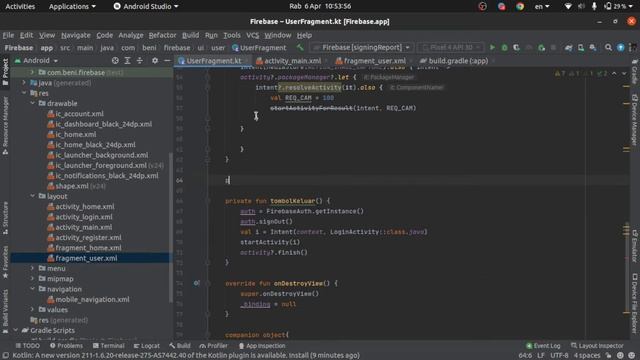
Task: Click the Sync Project with Gradle icon
Action: click(x=569, y=48)
